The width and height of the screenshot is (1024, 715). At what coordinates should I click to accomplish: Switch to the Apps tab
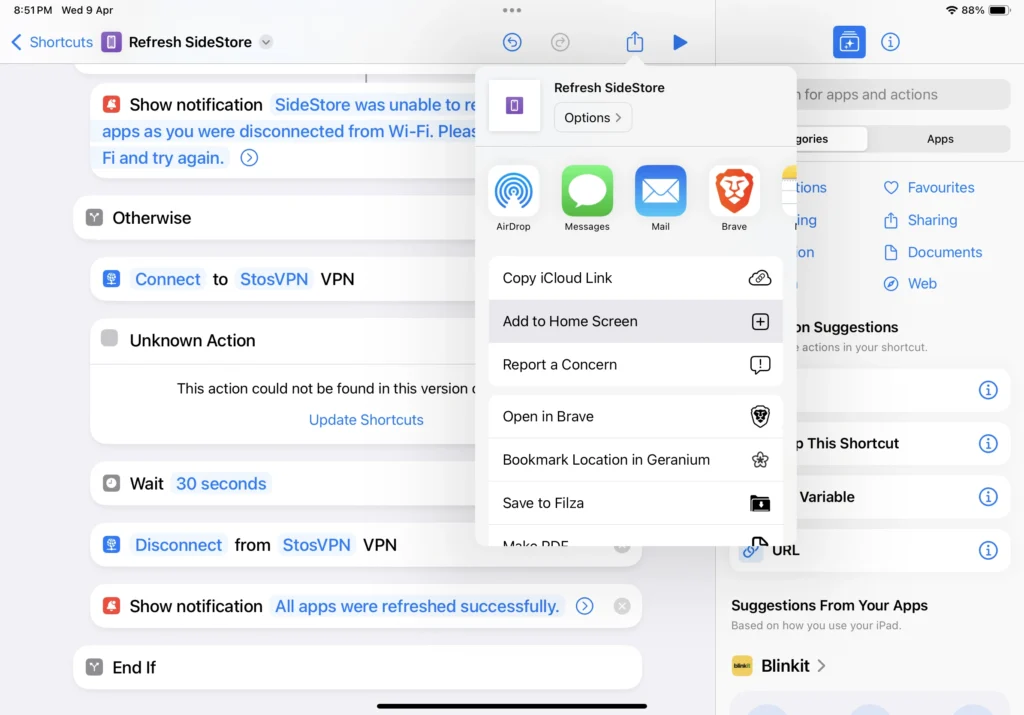(940, 139)
